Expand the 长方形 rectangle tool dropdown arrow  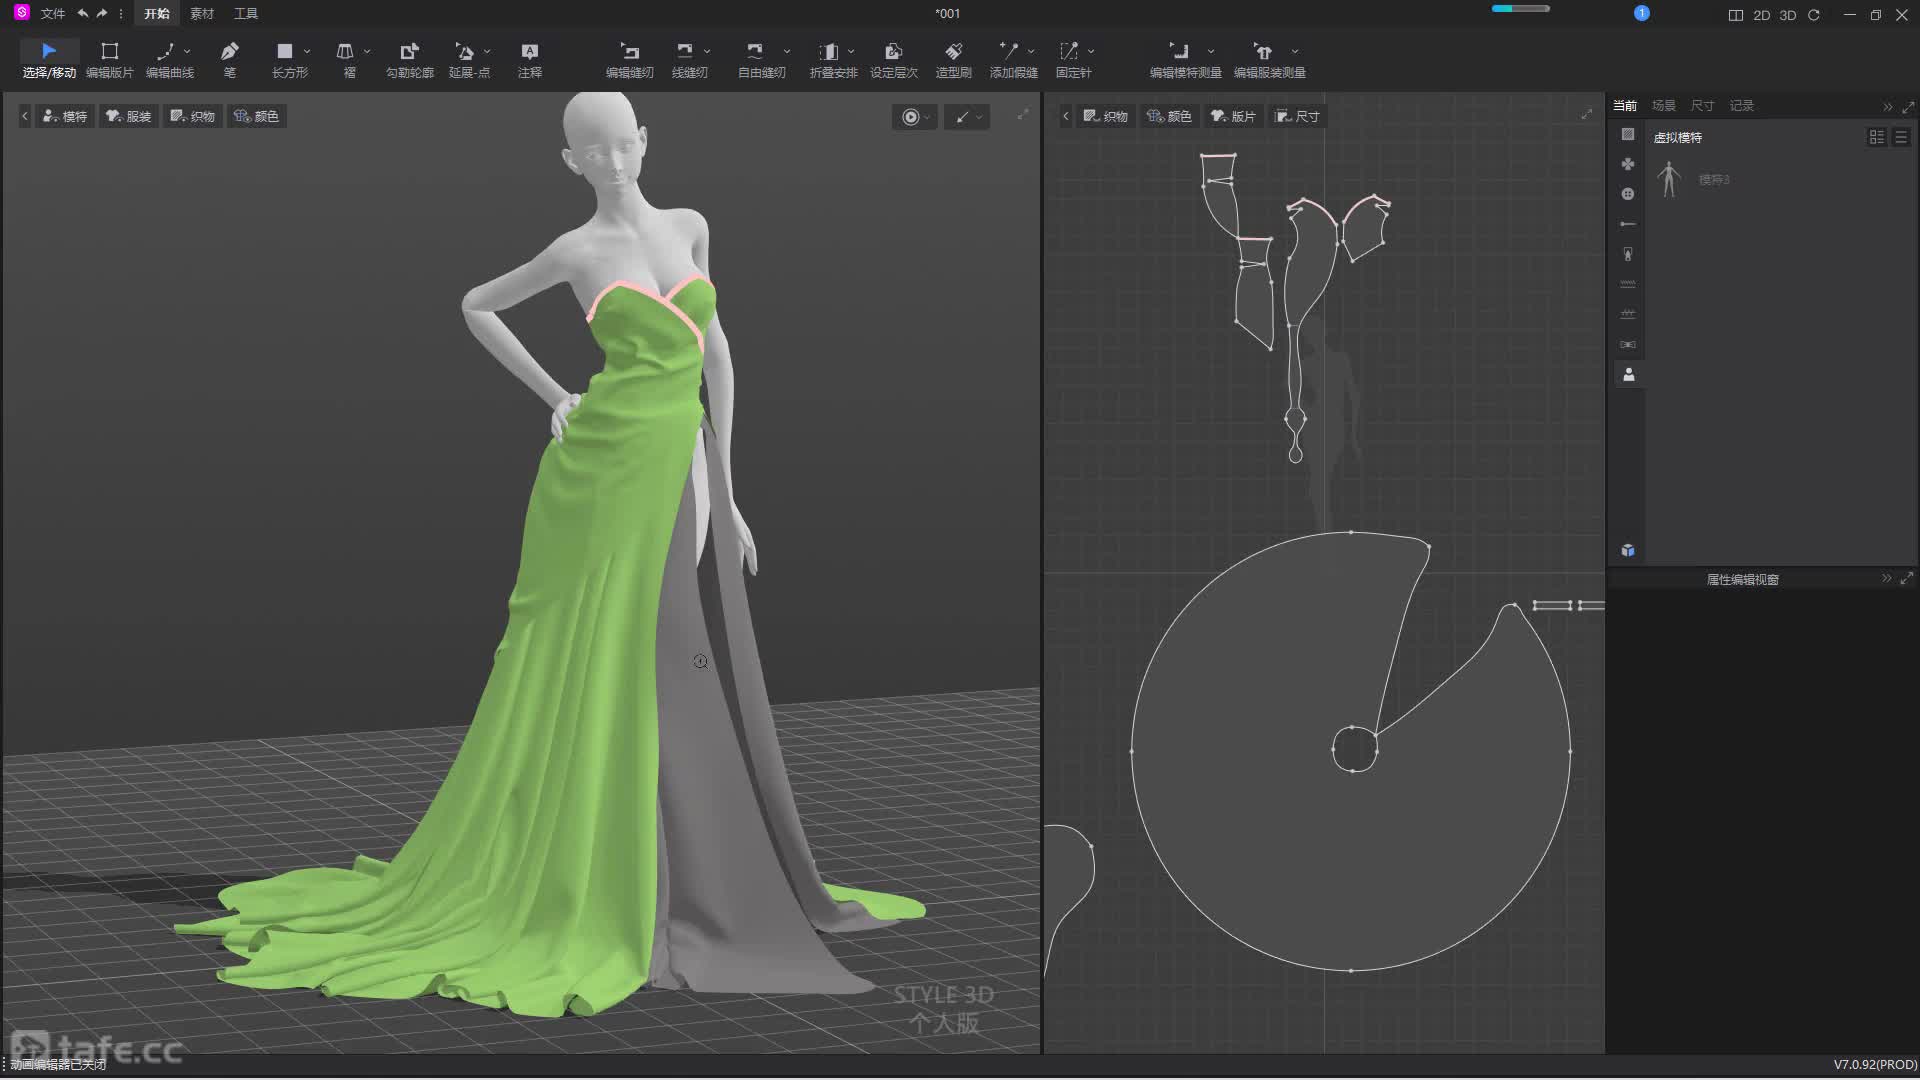coord(307,51)
